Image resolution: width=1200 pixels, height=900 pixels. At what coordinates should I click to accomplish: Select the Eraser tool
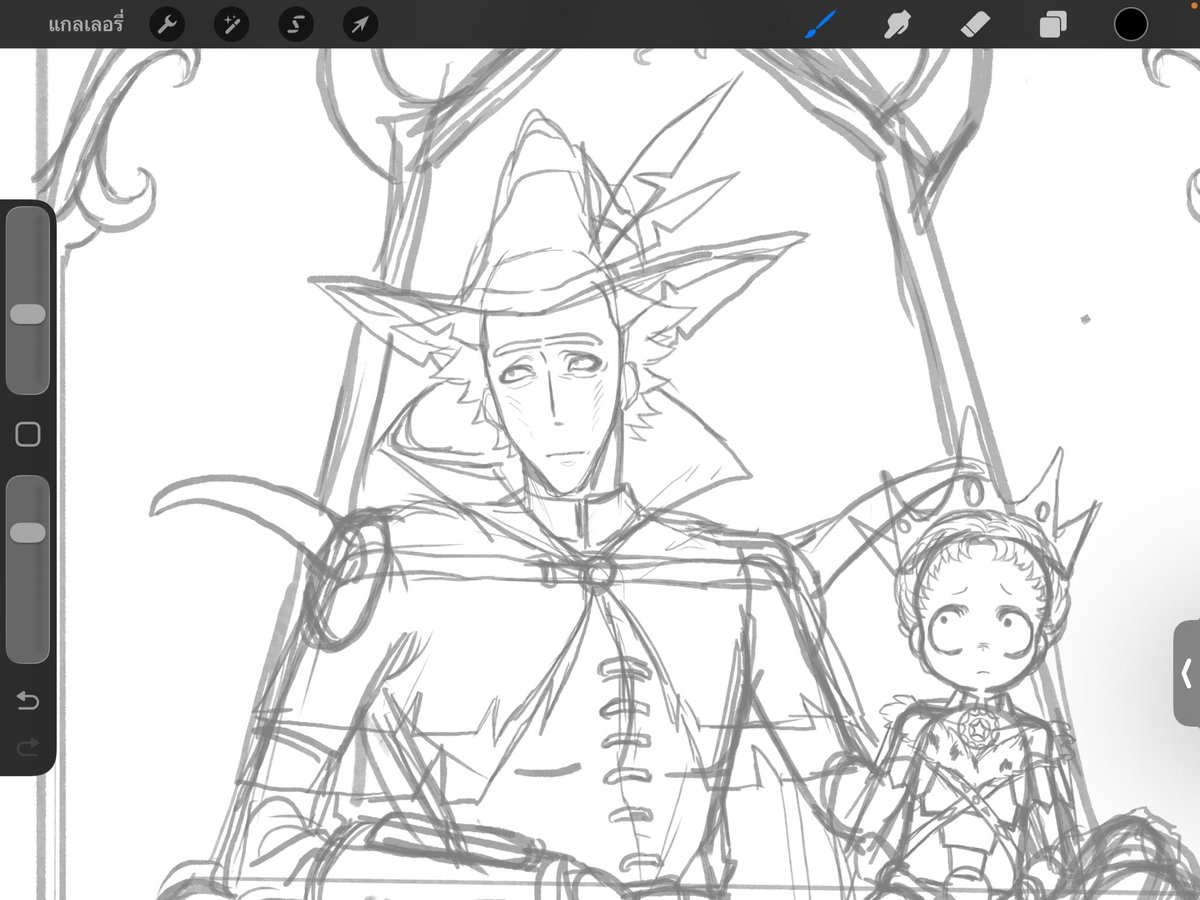[x=975, y=24]
